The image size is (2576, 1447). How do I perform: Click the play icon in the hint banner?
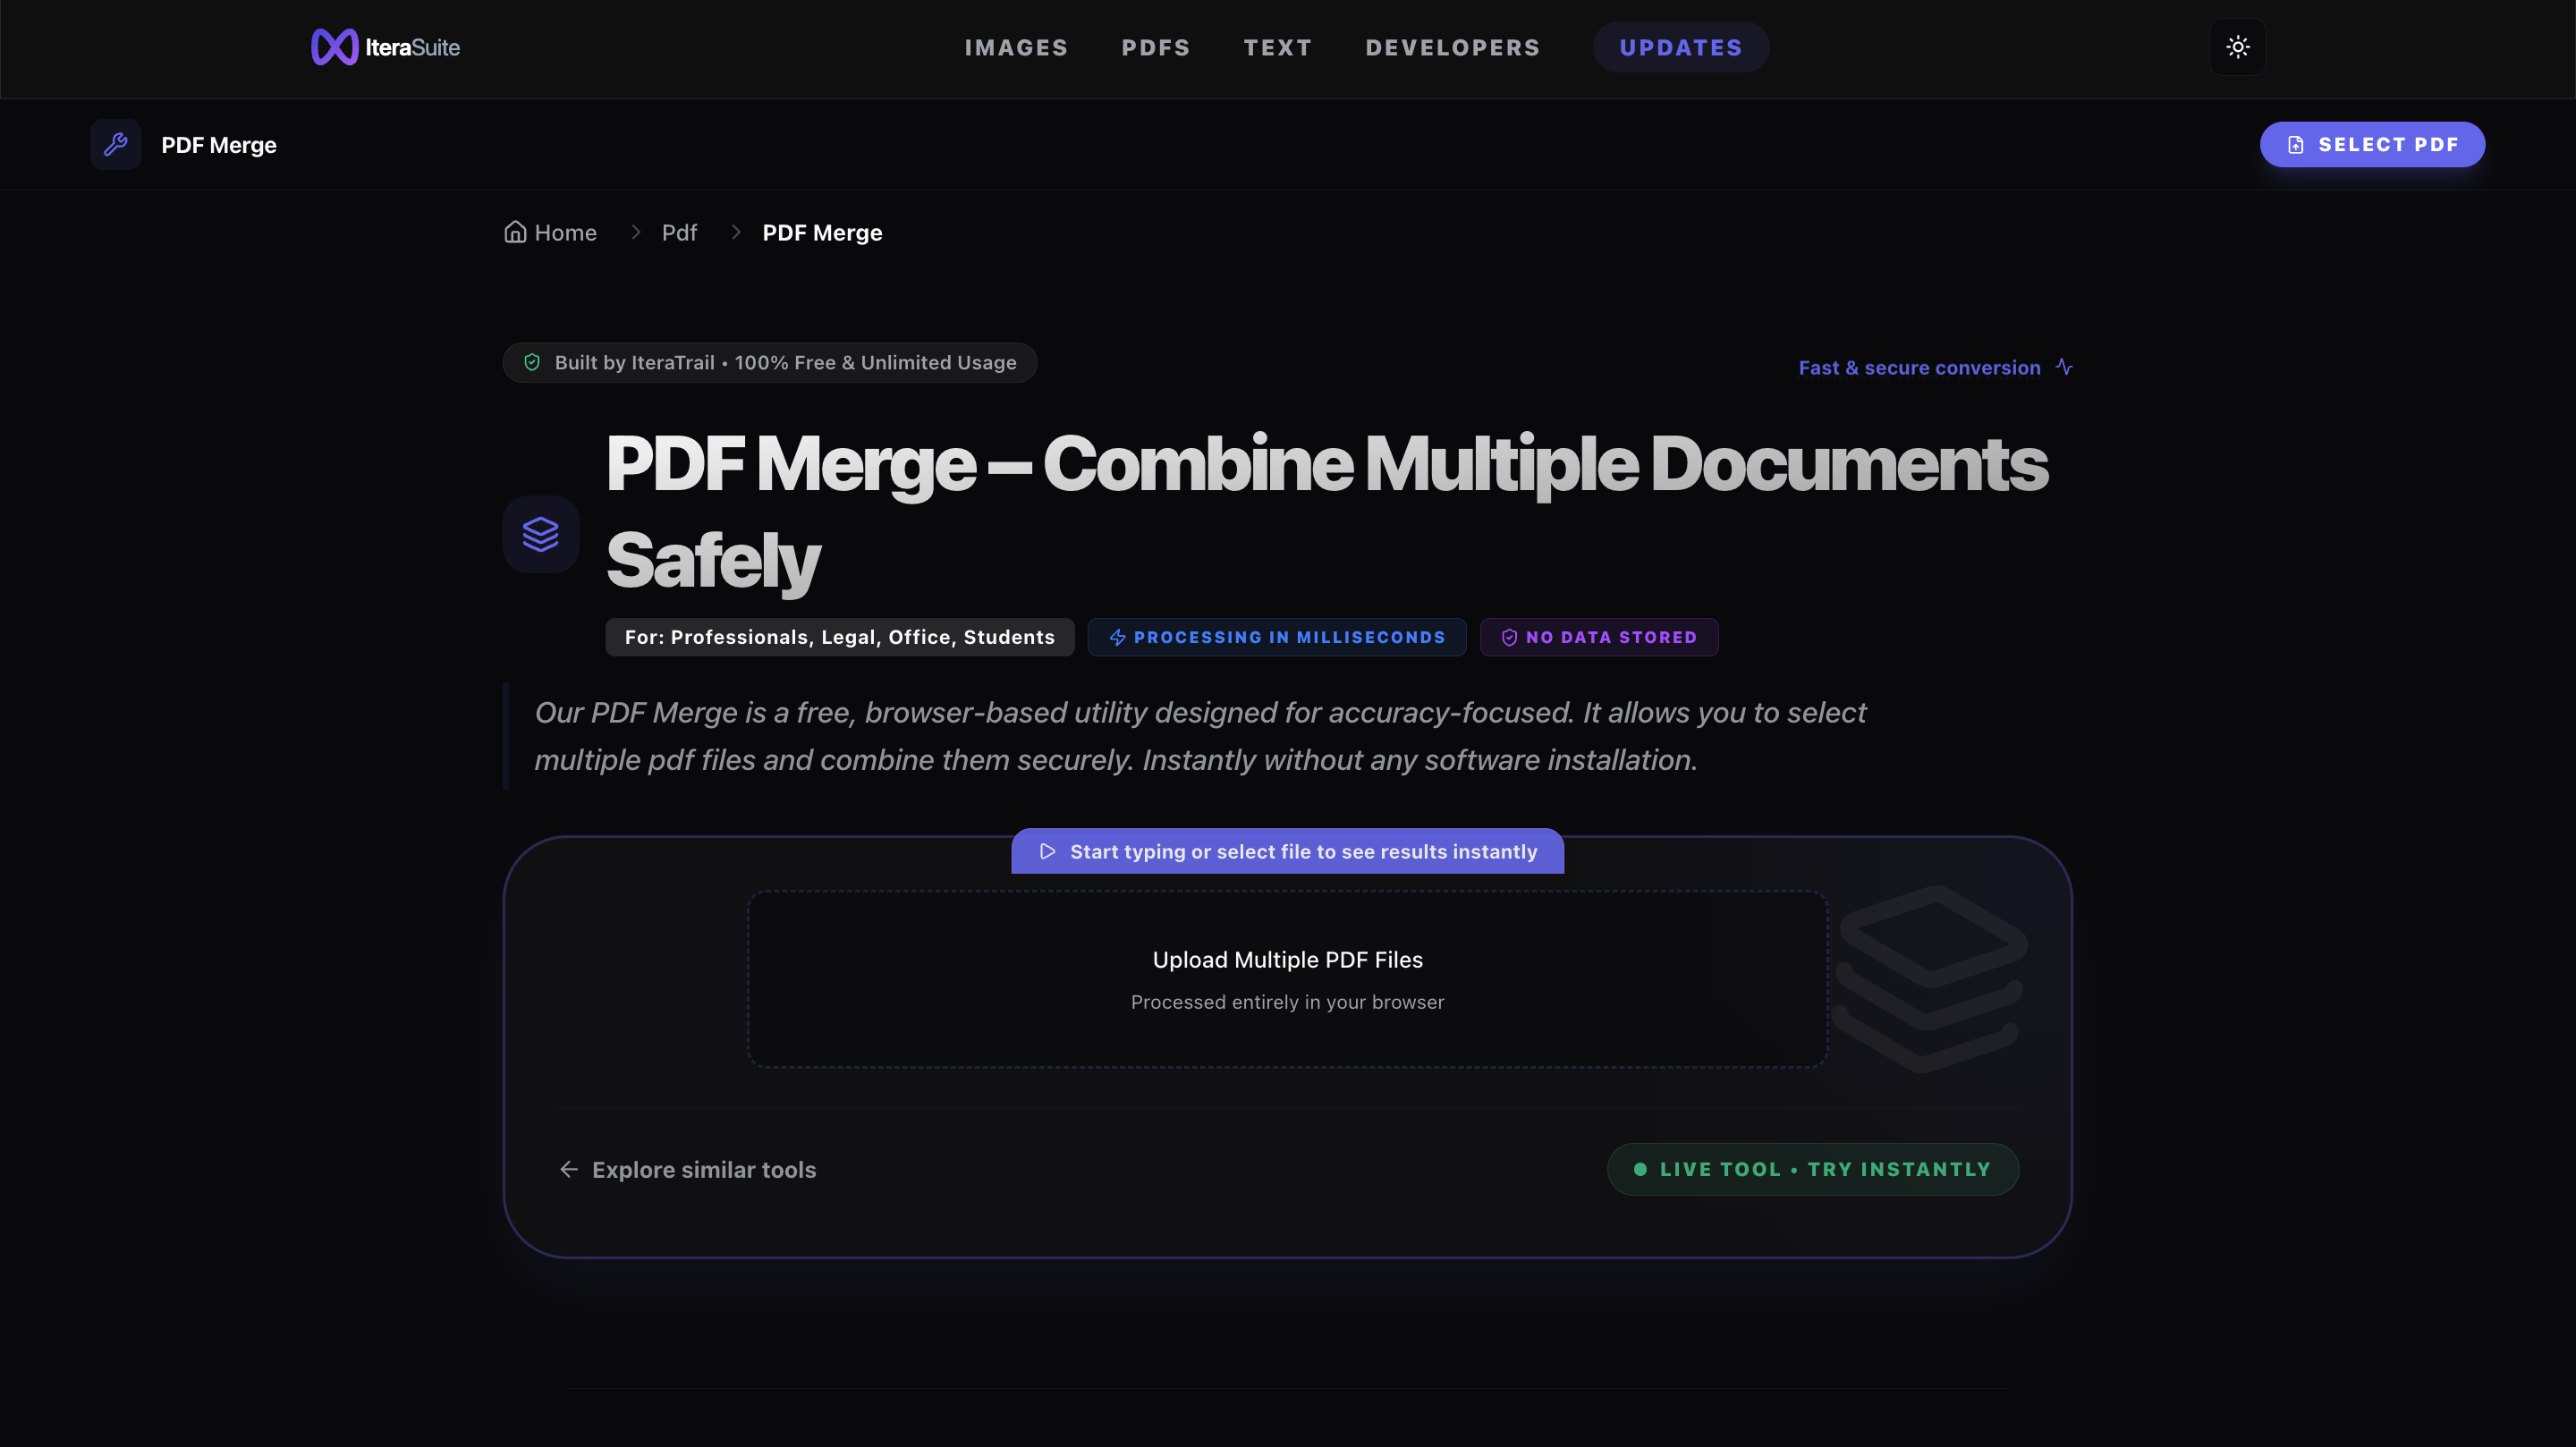pos(1047,851)
